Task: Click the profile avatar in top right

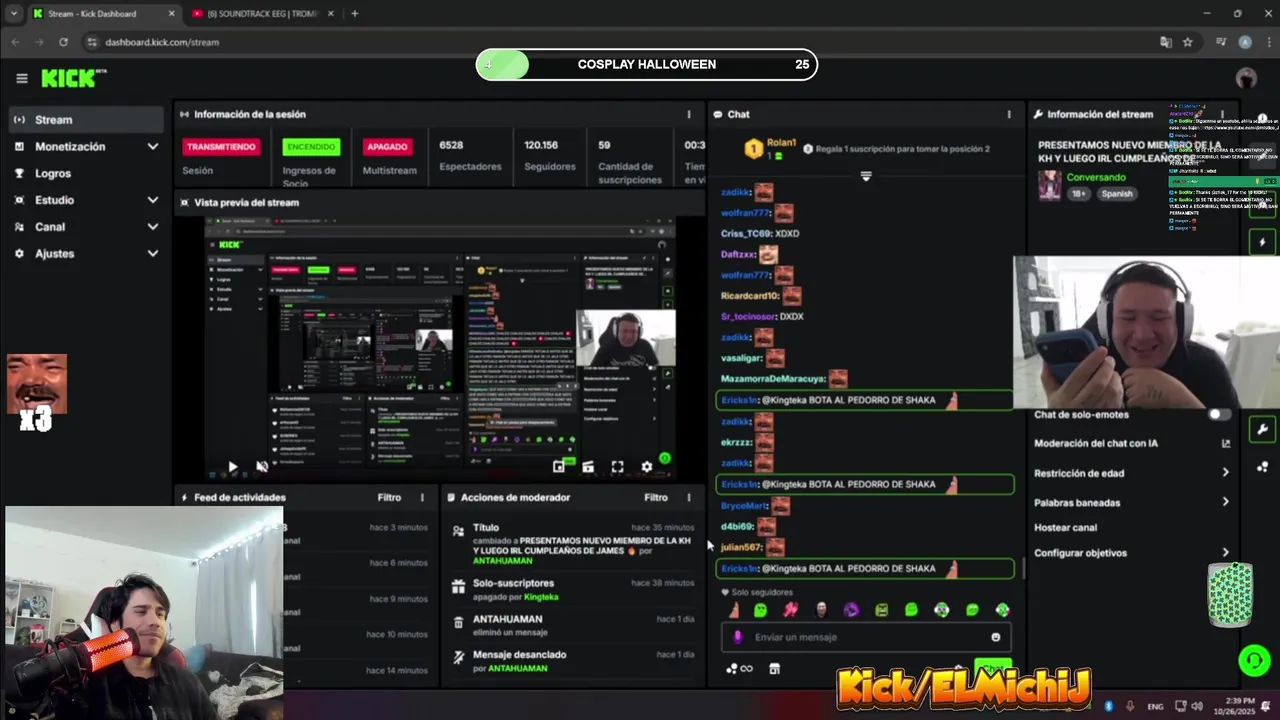Action: [1246, 78]
